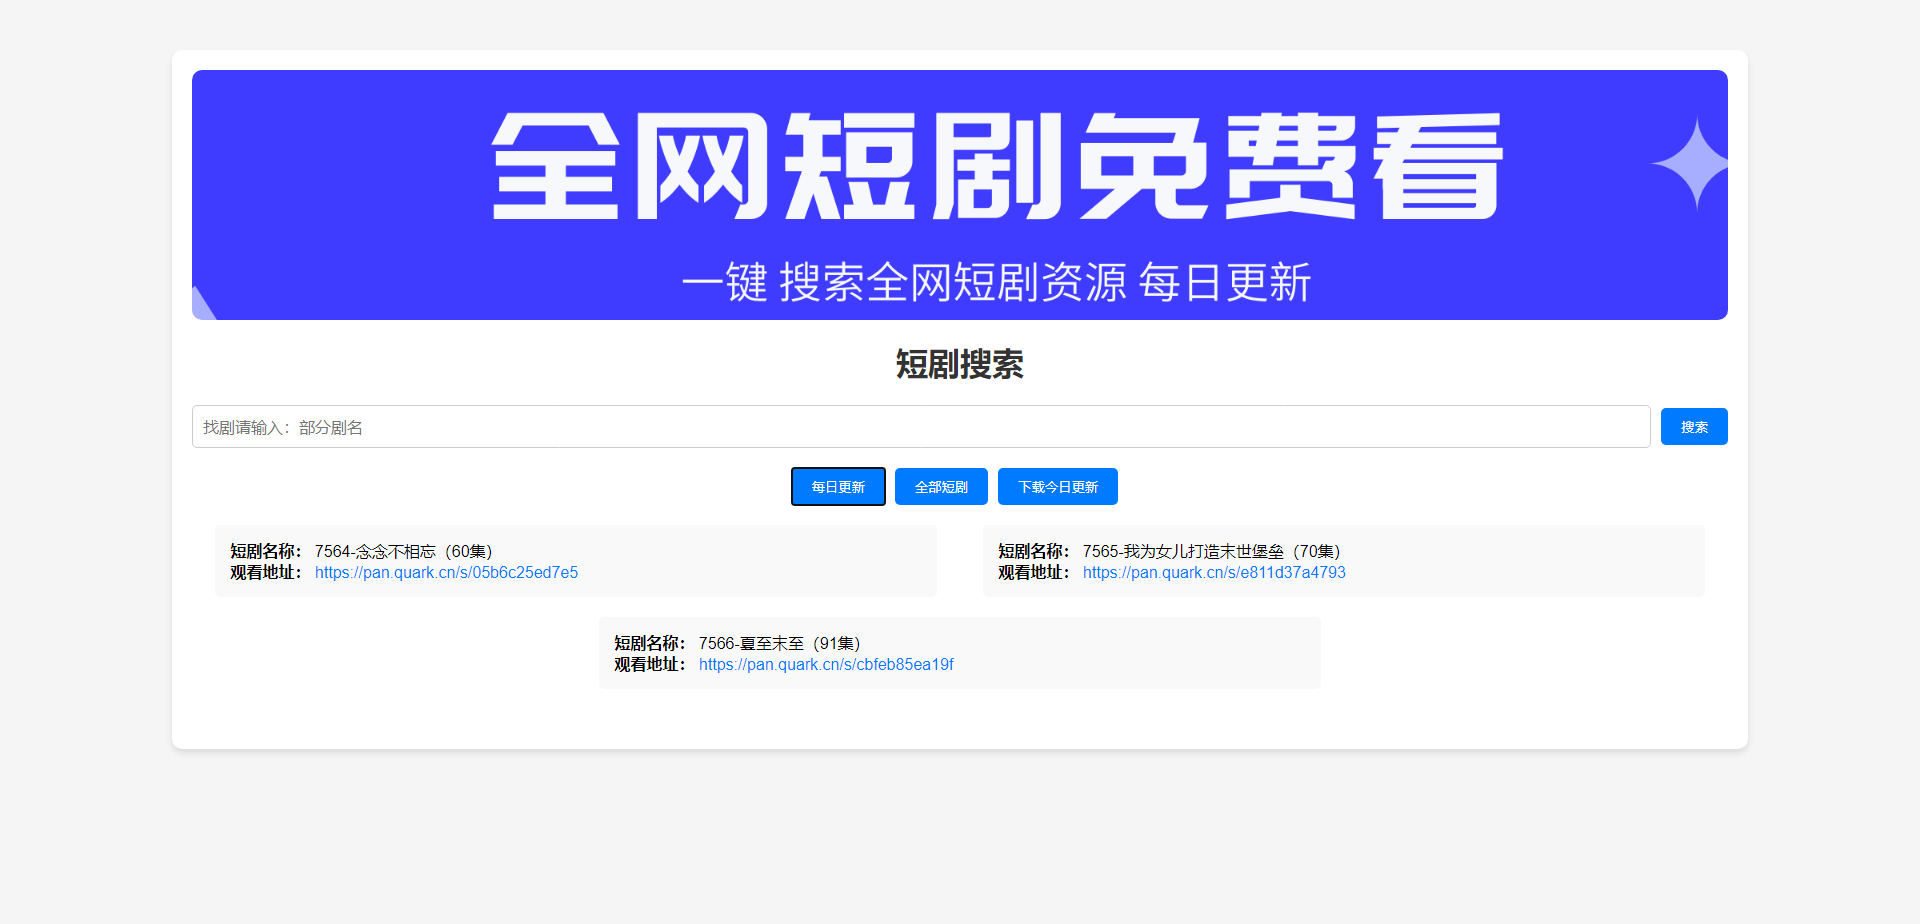Open the link for 我为女儿打造末世堡垒
Image resolution: width=1920 pixels, height=924 pixels.
pyautogui.click(x=1213, y=572)
